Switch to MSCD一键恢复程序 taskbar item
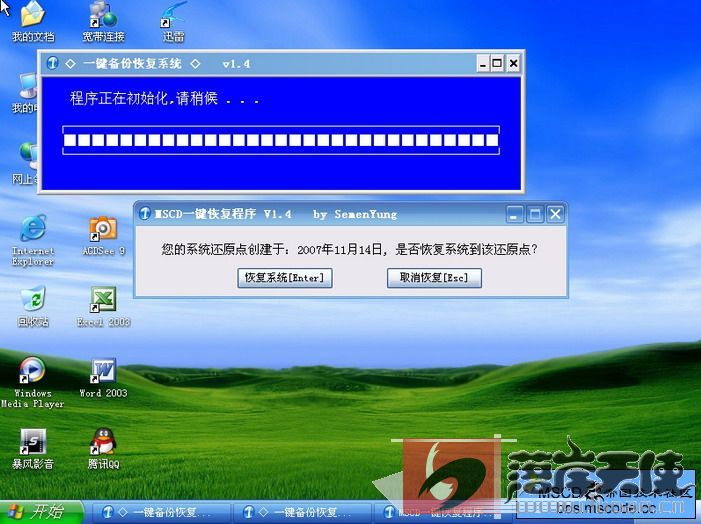This screenshot has height=524, width=701. (443, 512)
